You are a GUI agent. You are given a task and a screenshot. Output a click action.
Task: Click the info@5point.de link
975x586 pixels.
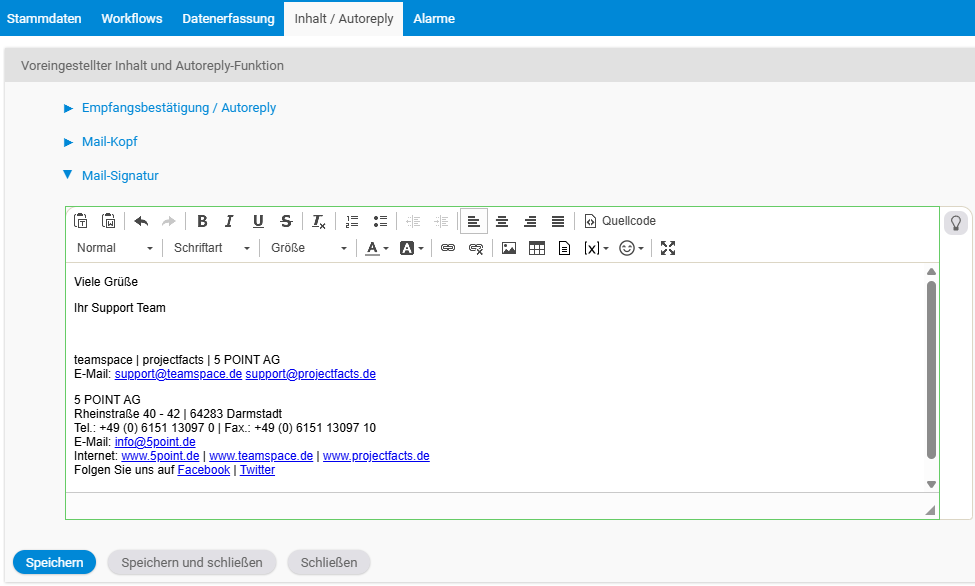pyautogui.click(x=155, y=442)
